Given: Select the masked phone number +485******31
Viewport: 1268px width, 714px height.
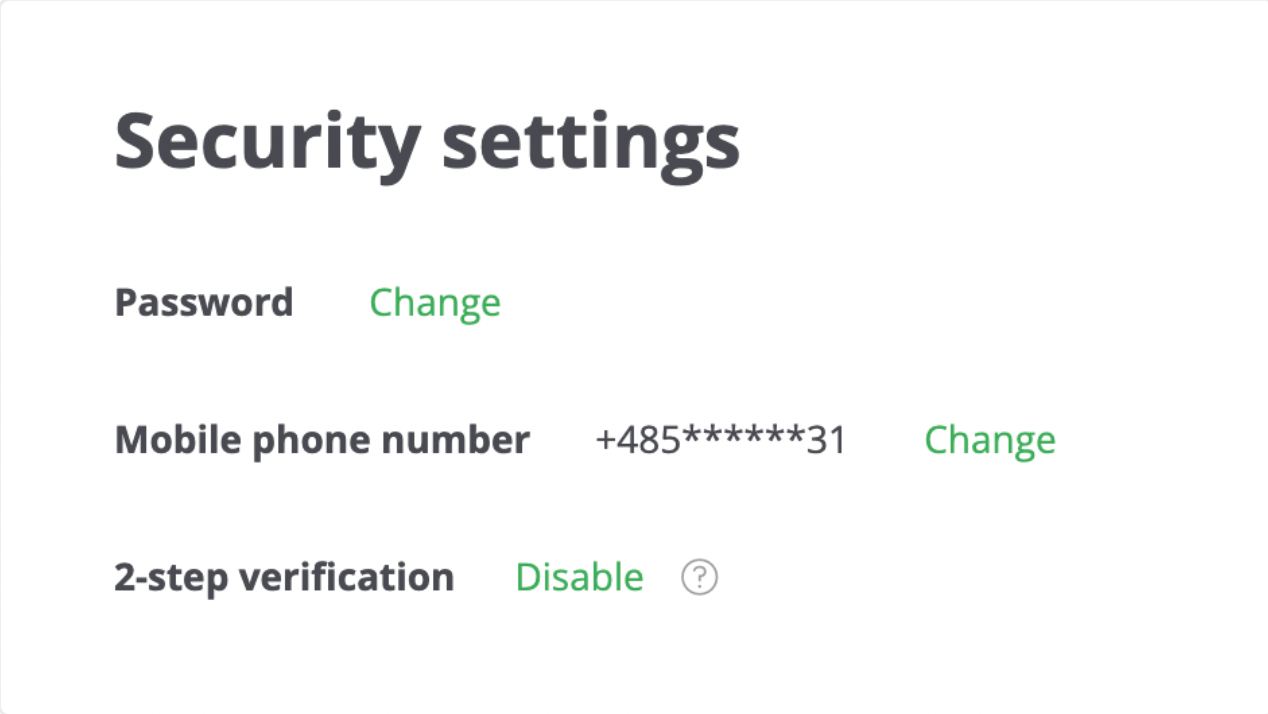Looking at the screenshot, I should coord(719,440).
